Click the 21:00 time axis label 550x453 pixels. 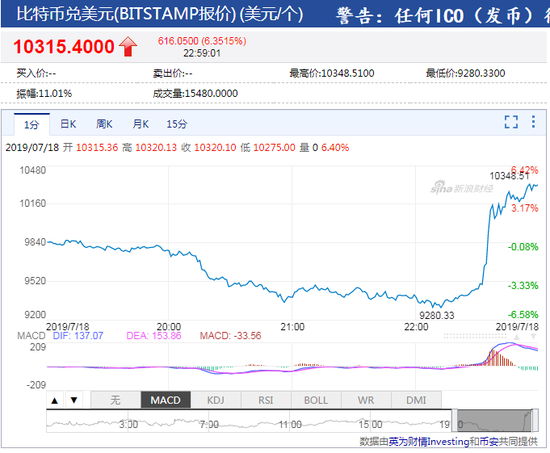point(293,327)
